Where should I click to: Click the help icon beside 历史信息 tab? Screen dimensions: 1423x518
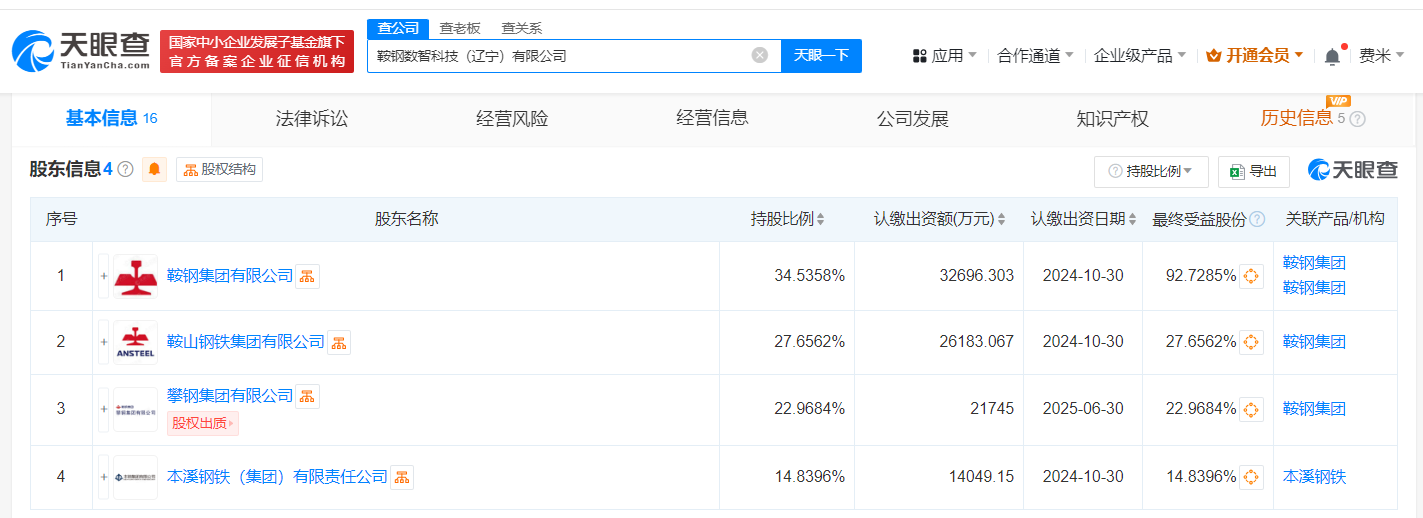(x=1357, y=119)
